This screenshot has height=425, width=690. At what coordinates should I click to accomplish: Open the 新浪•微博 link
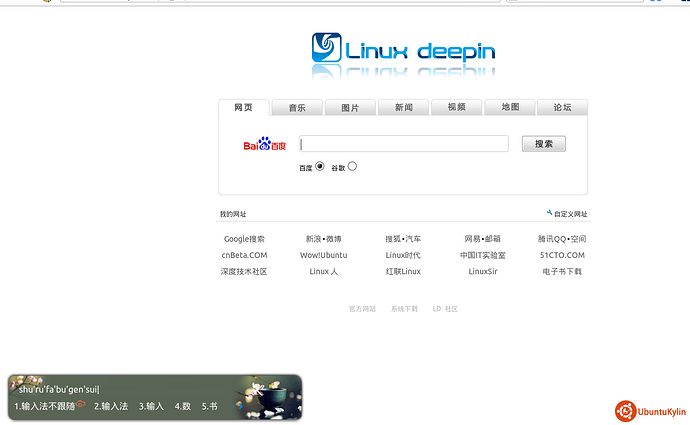[324, 239]
